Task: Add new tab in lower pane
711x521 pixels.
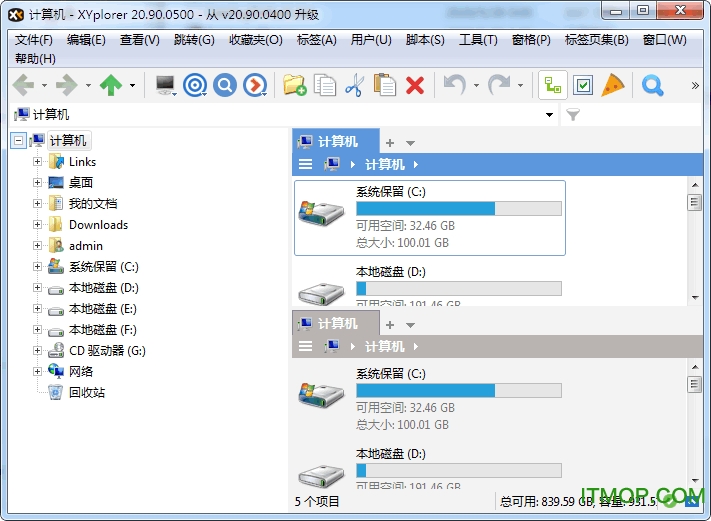Action: (390, 325)
